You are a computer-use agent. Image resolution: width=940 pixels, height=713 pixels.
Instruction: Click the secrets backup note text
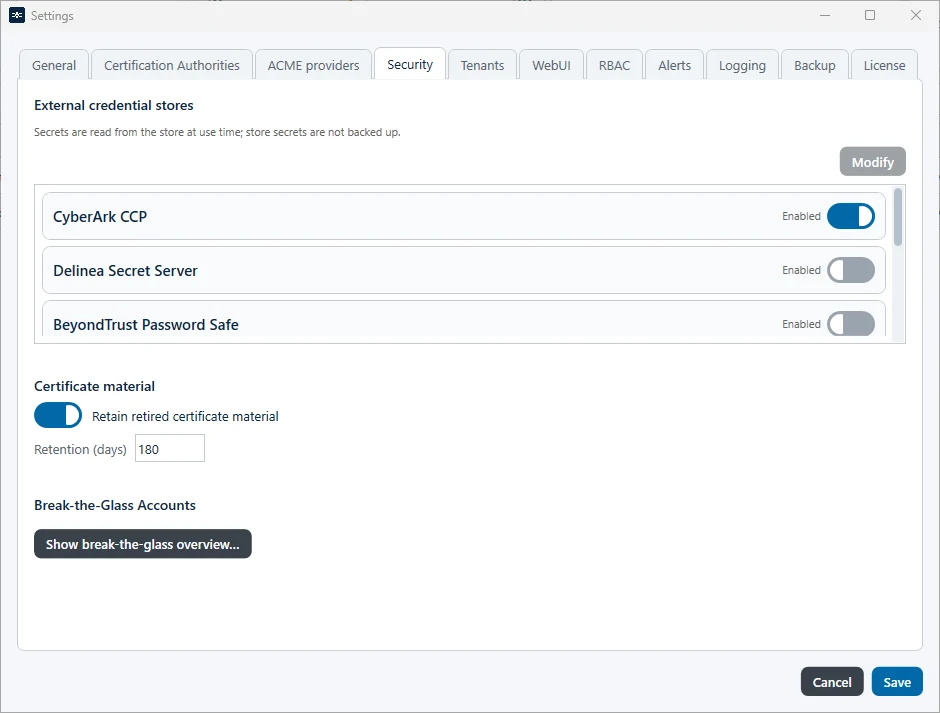point(217,132)
